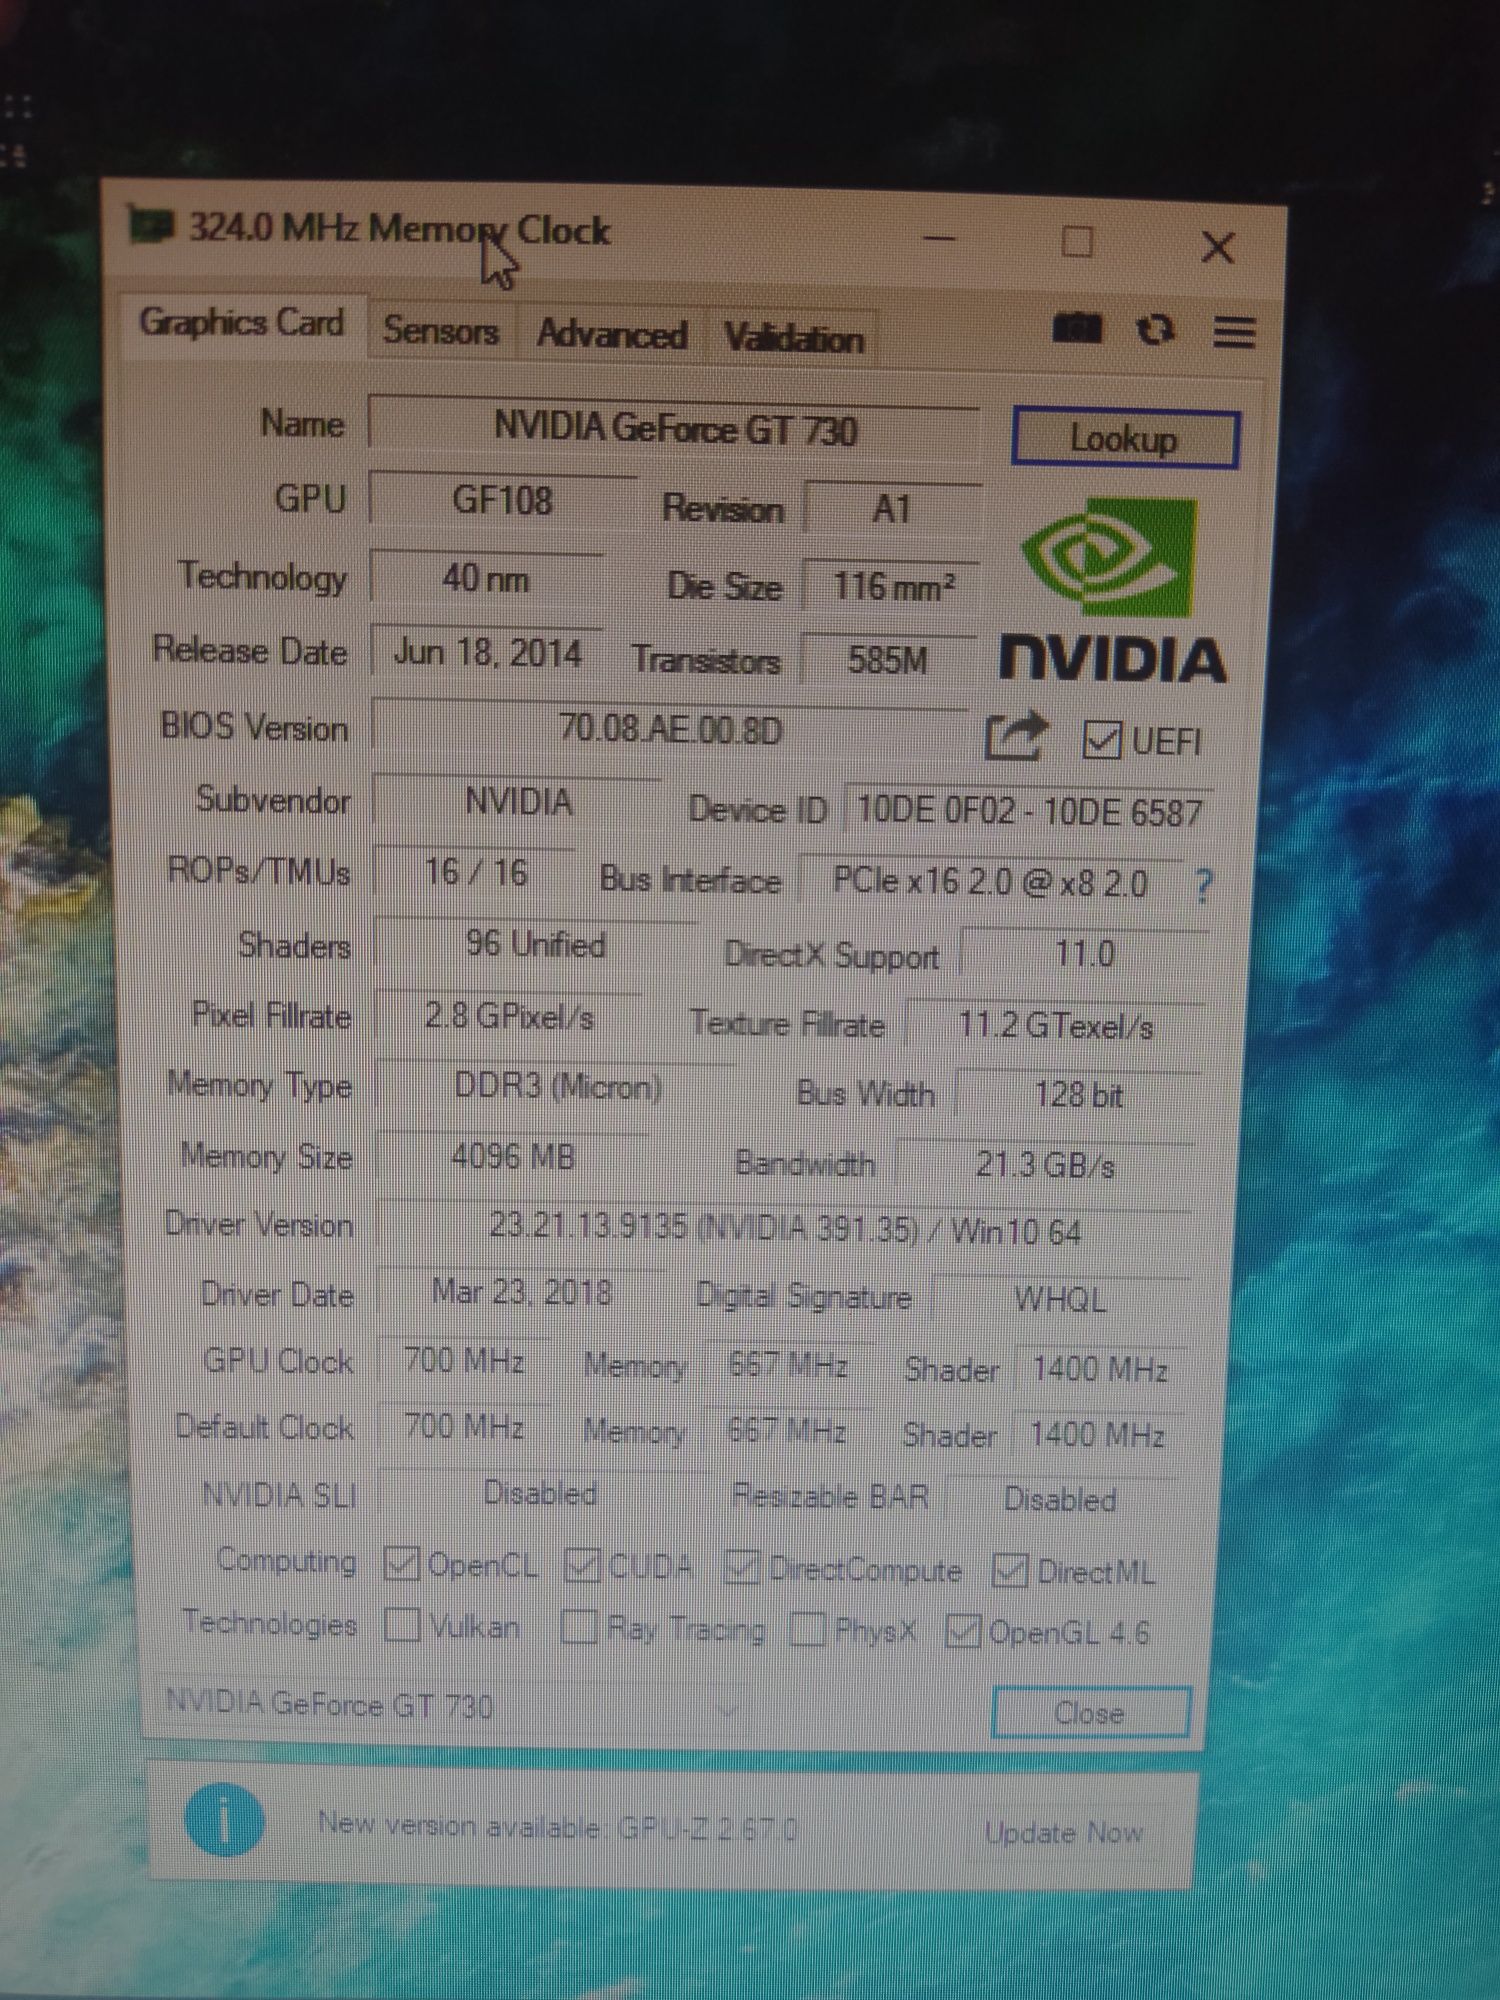Click the BIOS export share icon
Screen dimensions: 1500x2000
[1016, 737]
